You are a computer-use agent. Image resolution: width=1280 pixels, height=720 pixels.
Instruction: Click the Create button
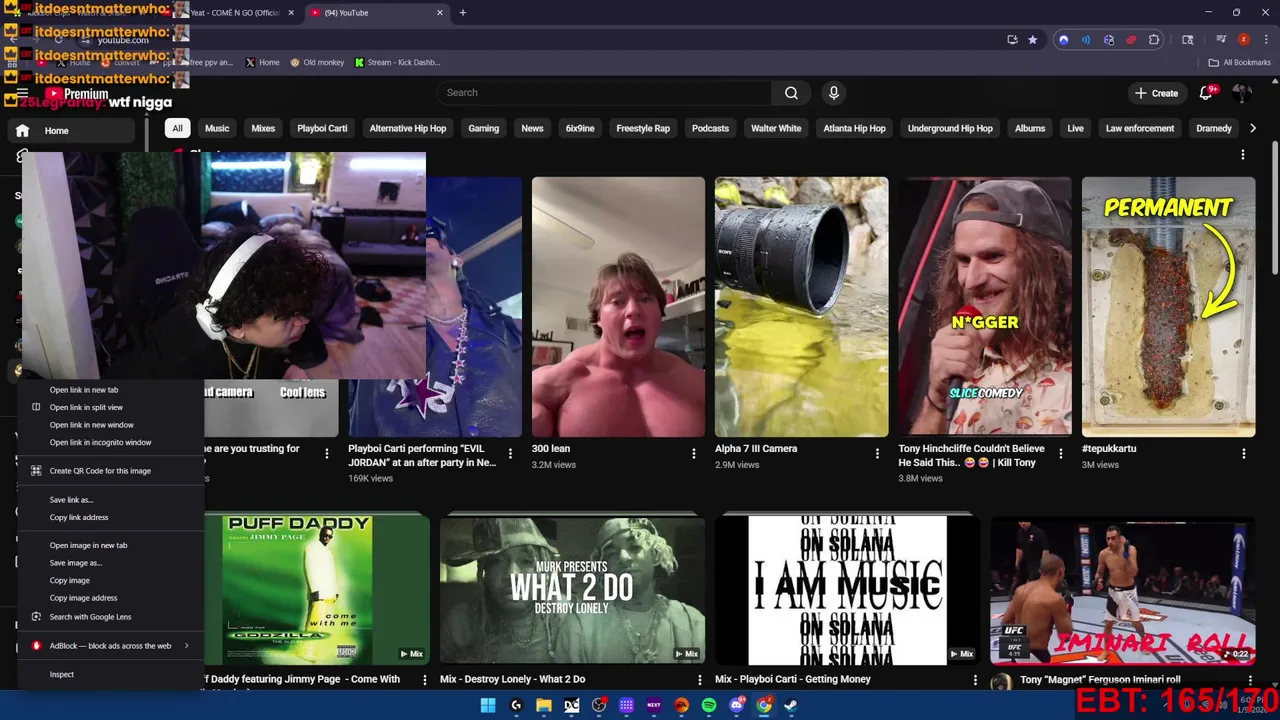point(1156,93)
